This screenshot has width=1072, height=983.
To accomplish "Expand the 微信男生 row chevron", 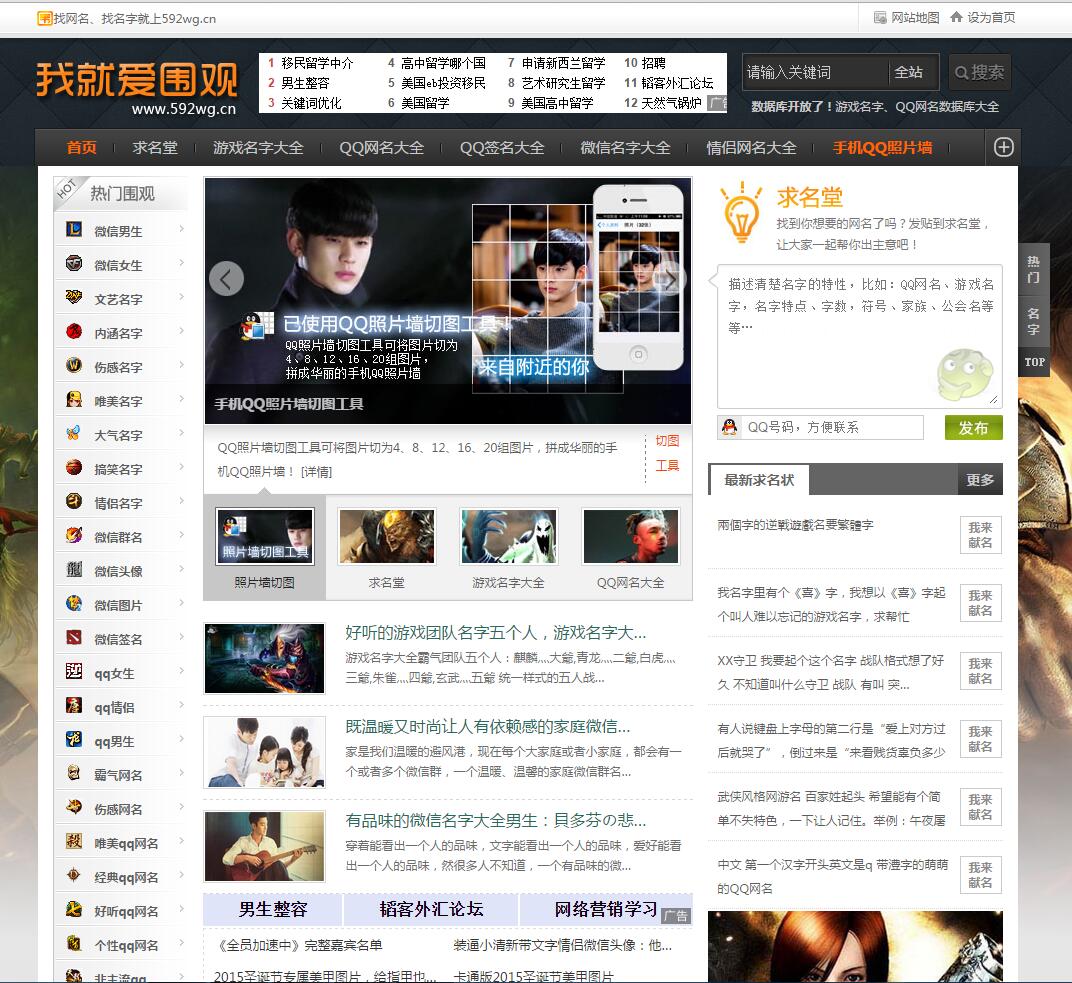I will click(181, 229).
